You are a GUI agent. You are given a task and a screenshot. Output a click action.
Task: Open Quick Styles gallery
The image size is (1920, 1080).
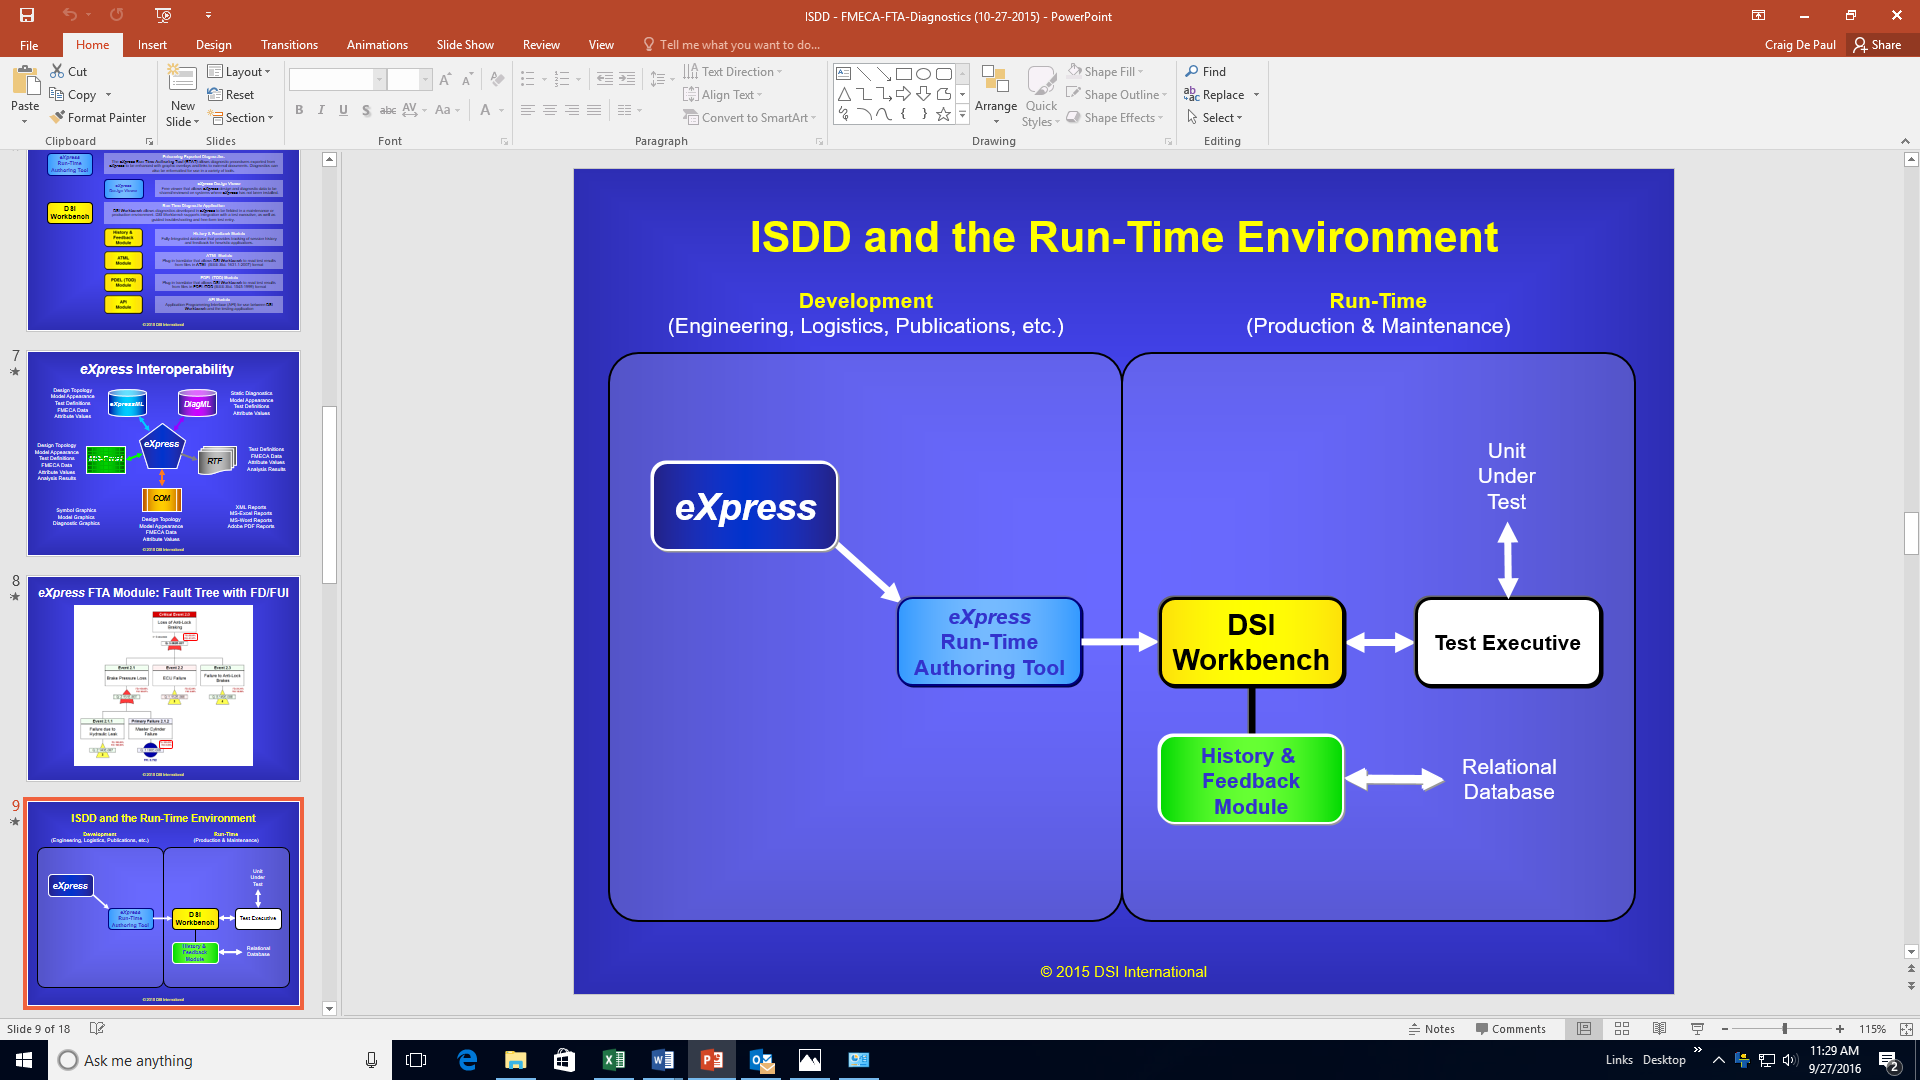(1041, 95)
